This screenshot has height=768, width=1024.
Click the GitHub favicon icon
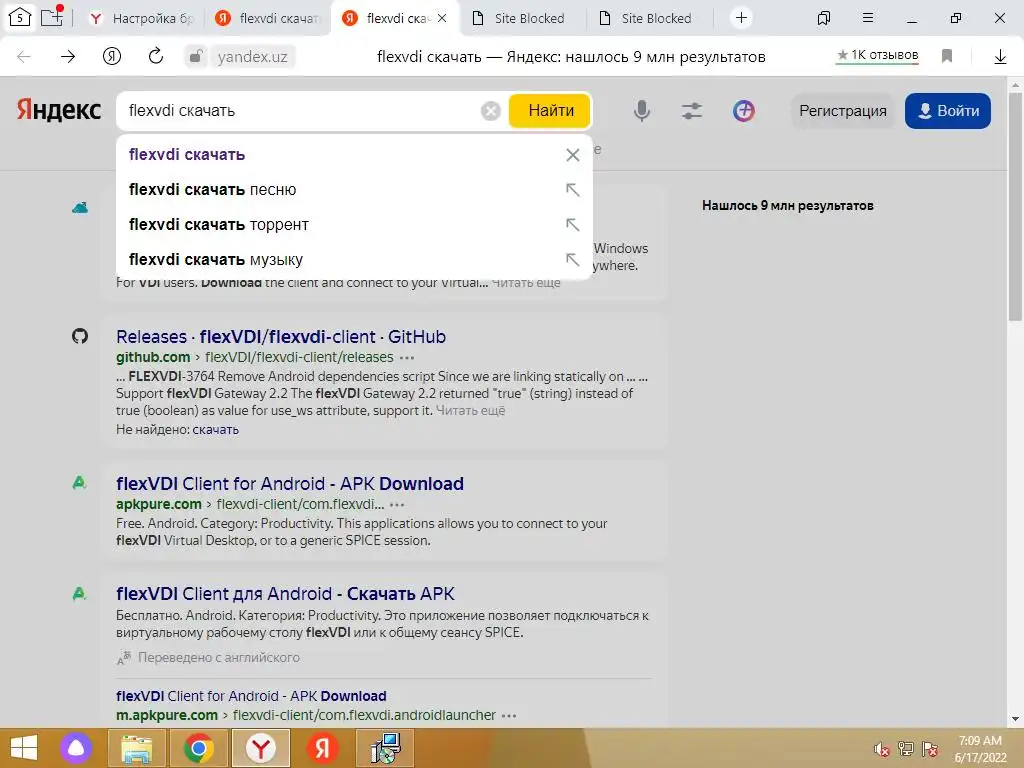[80, 336]
